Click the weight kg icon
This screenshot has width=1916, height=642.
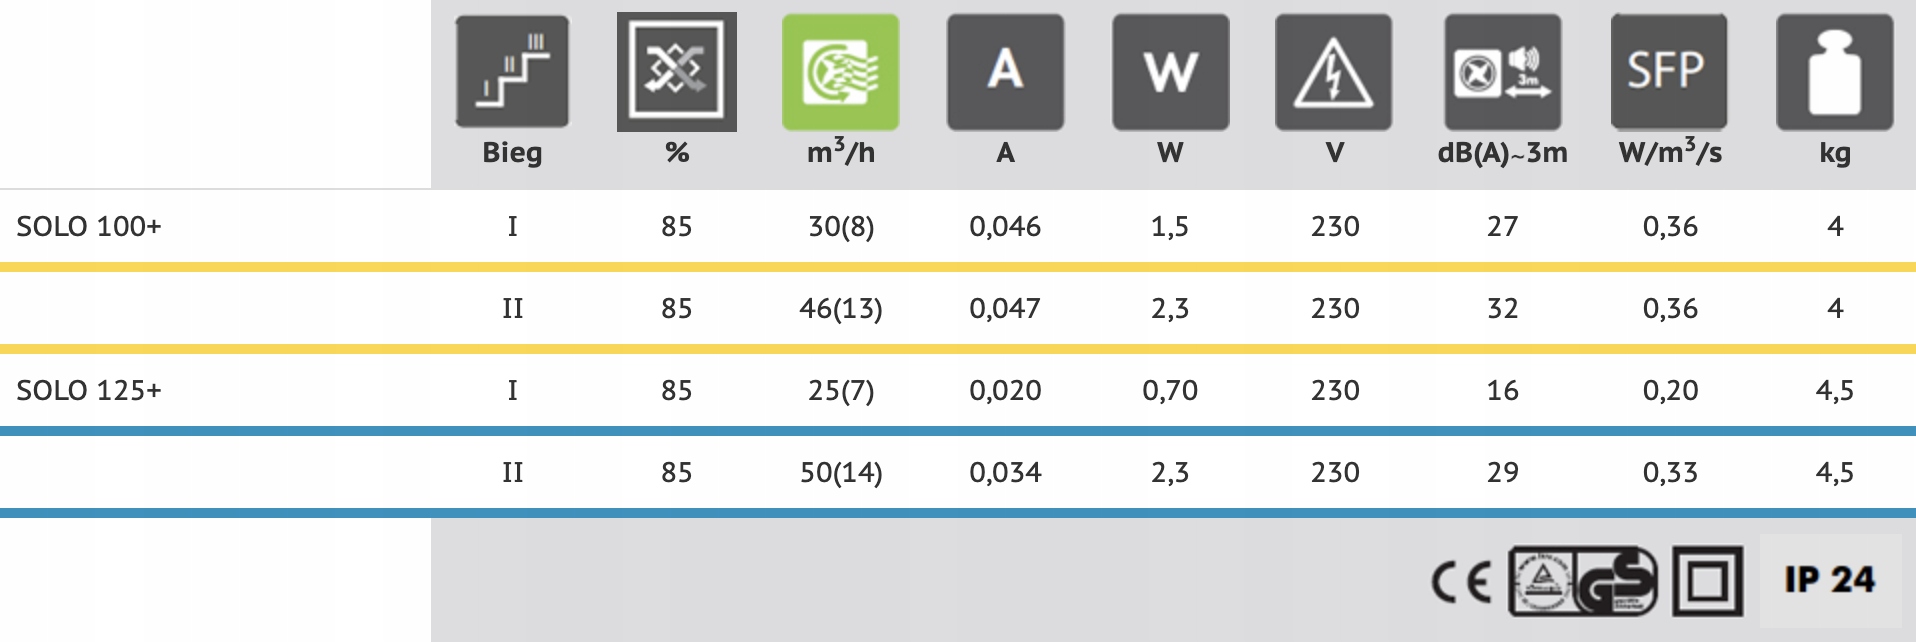1834,72
